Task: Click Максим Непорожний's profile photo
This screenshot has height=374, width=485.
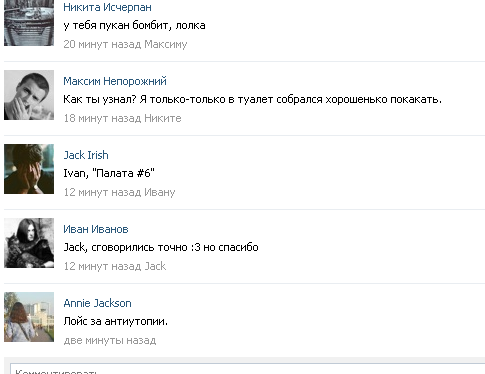Action: click(x=29, y=95)
